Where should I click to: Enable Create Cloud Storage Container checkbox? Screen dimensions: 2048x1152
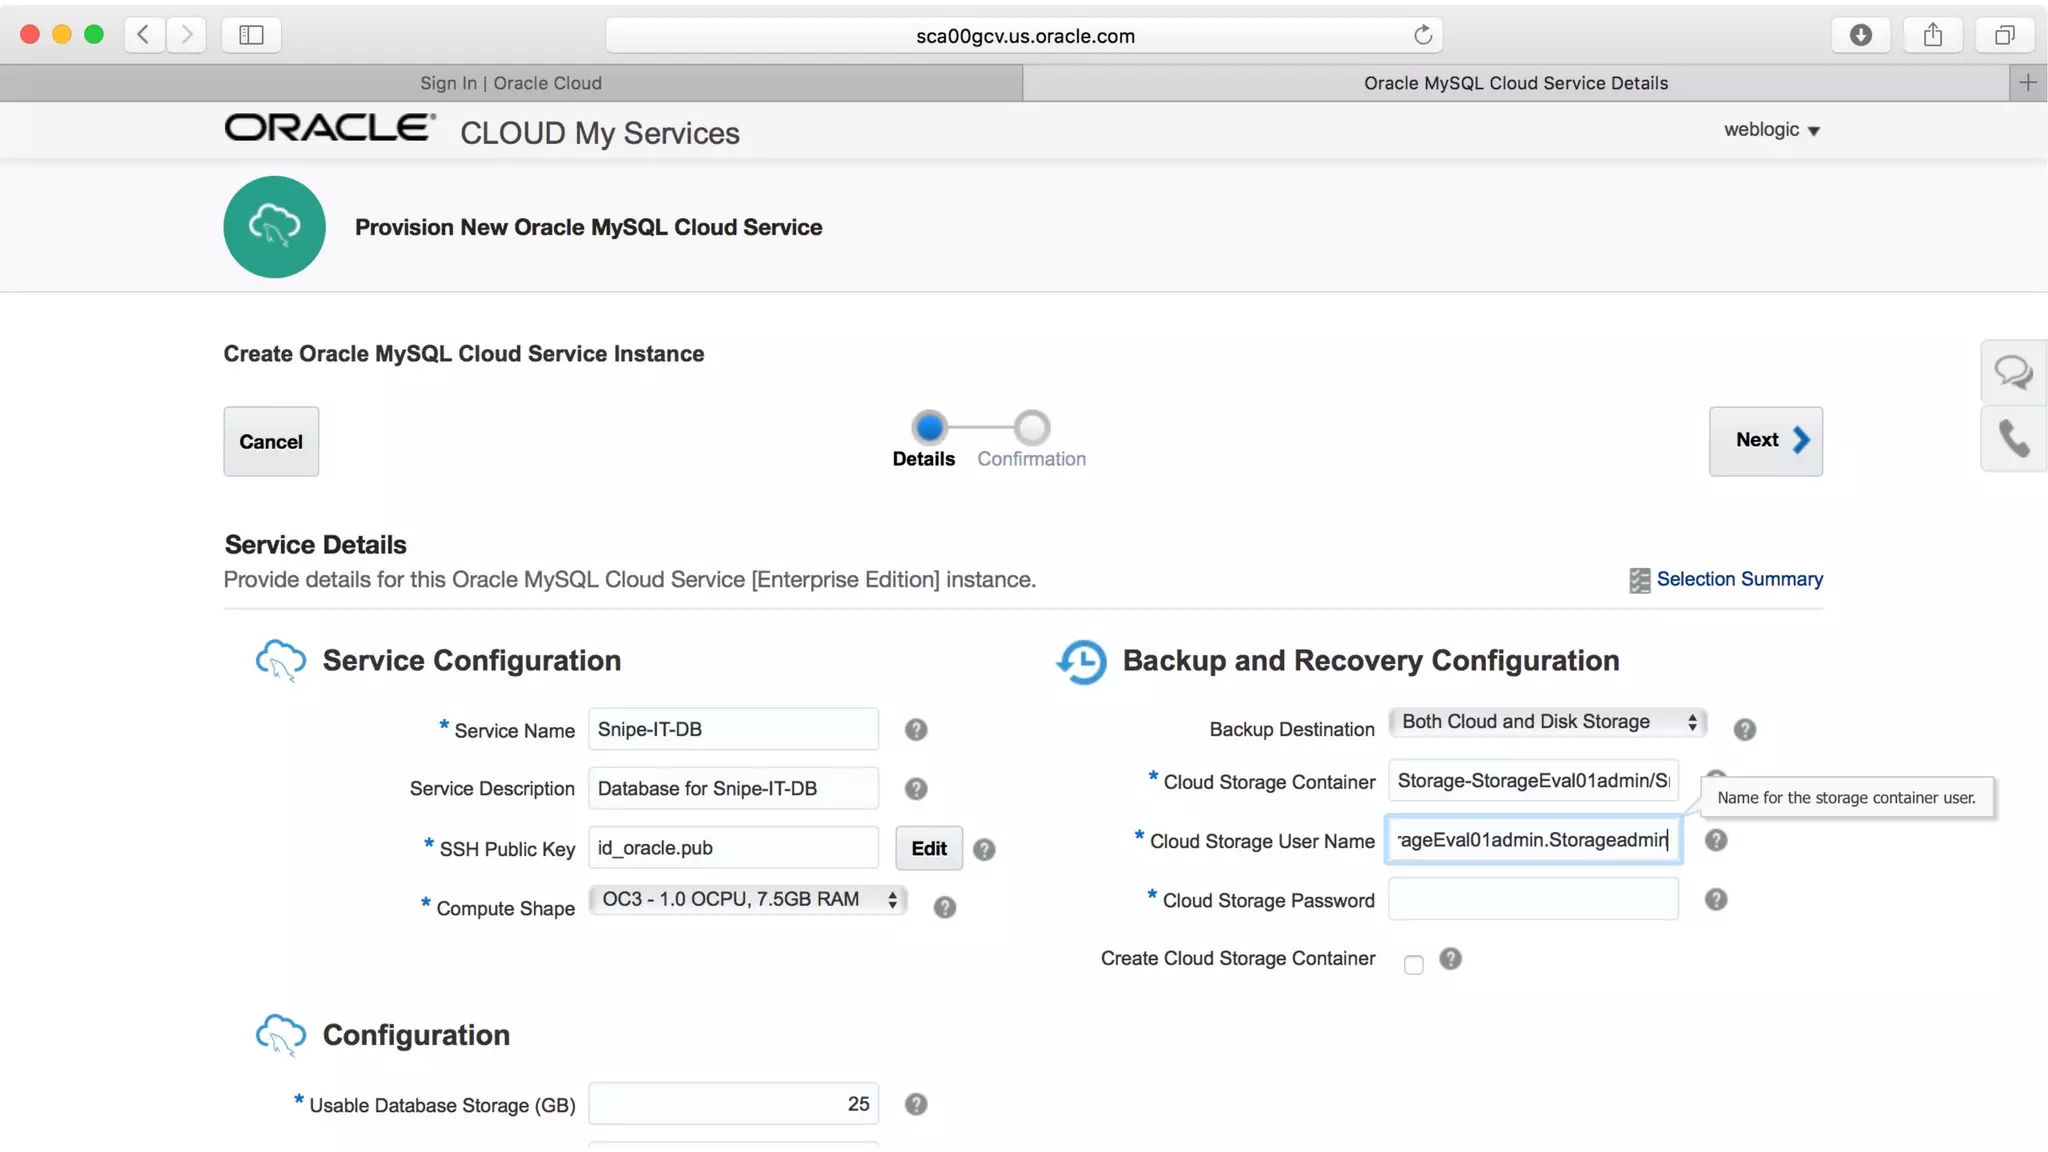click(1413, 964)
